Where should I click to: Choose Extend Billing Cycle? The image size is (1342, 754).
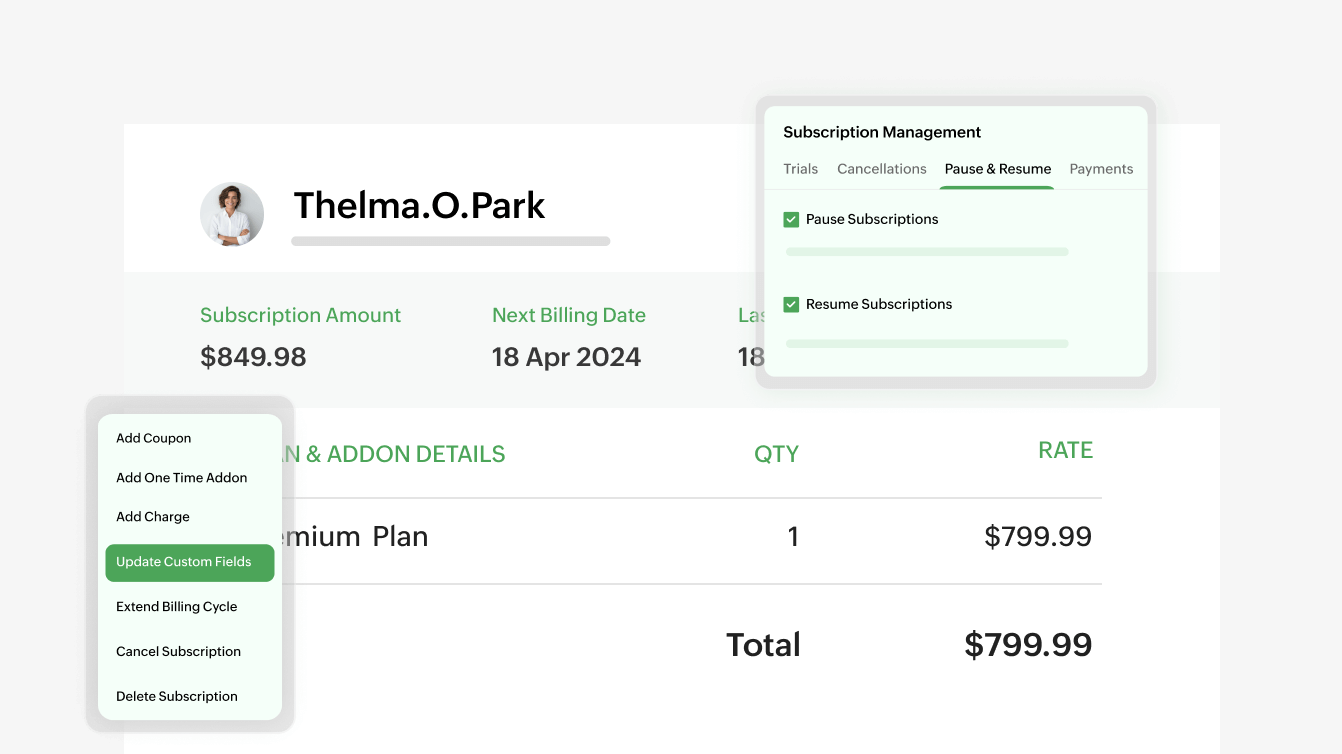pyautogui.click(x=177, y=607)
